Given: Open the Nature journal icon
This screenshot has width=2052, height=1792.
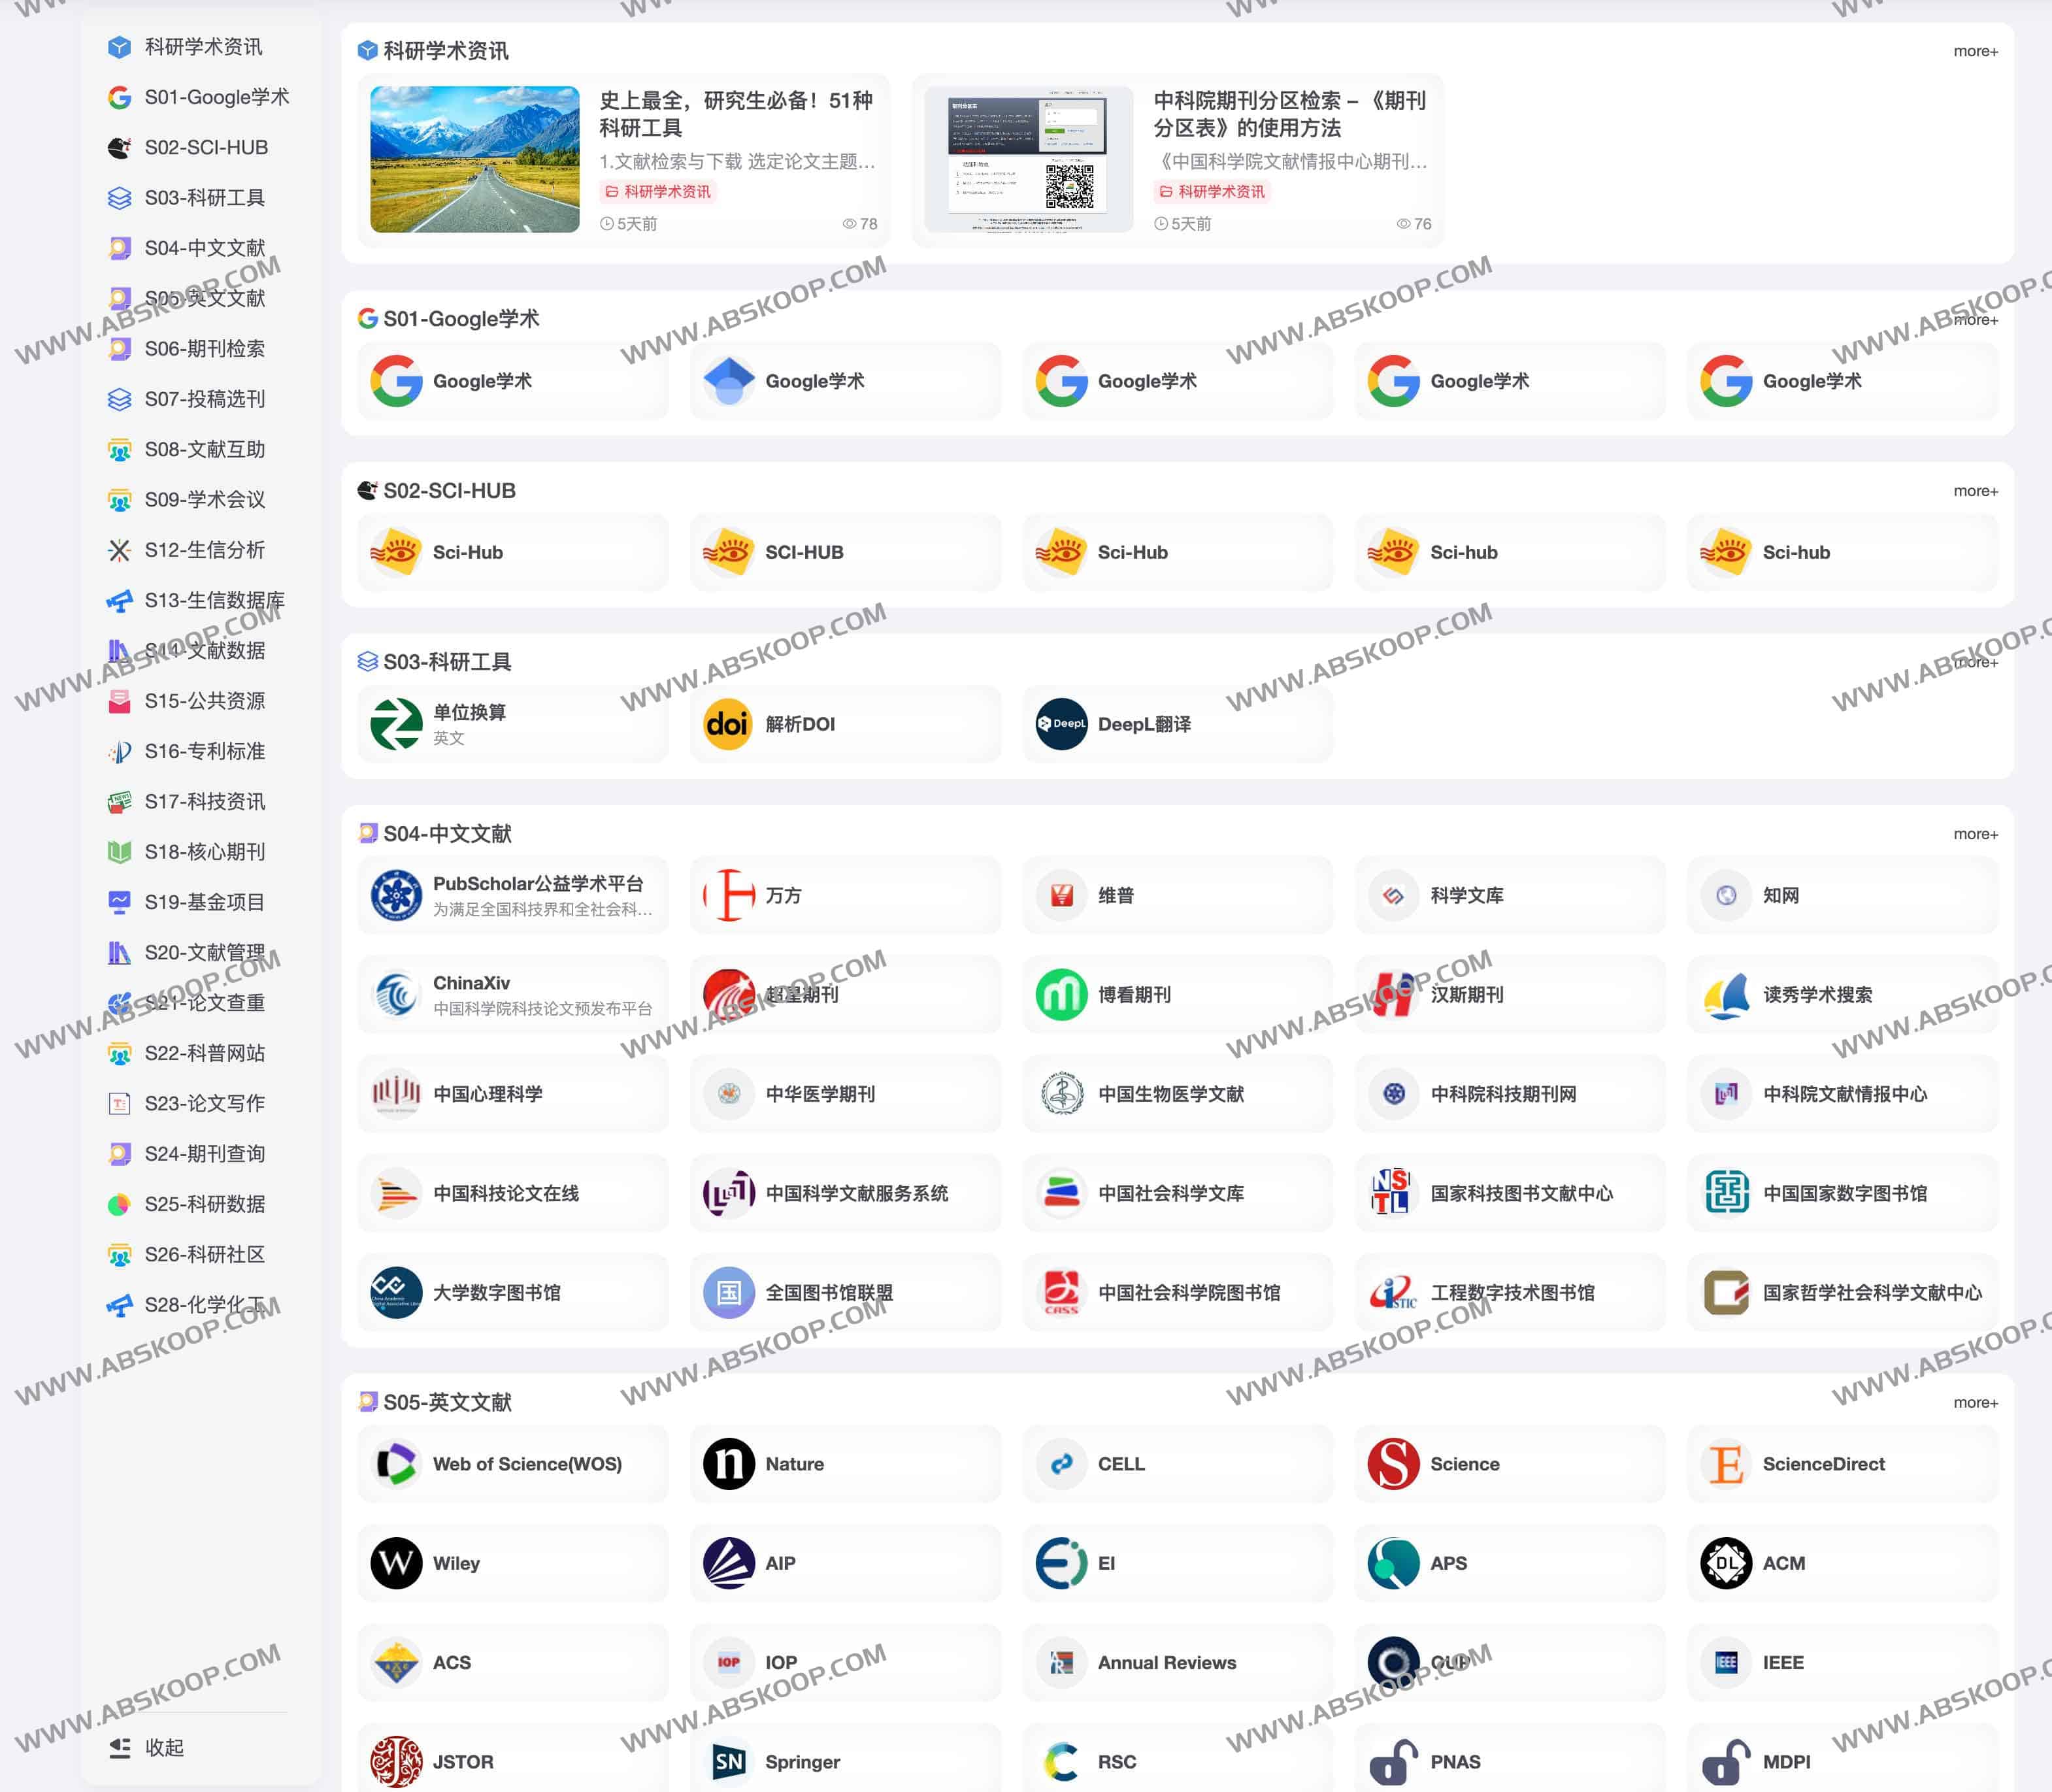Looking at the screenshot, I should 728,1464.
